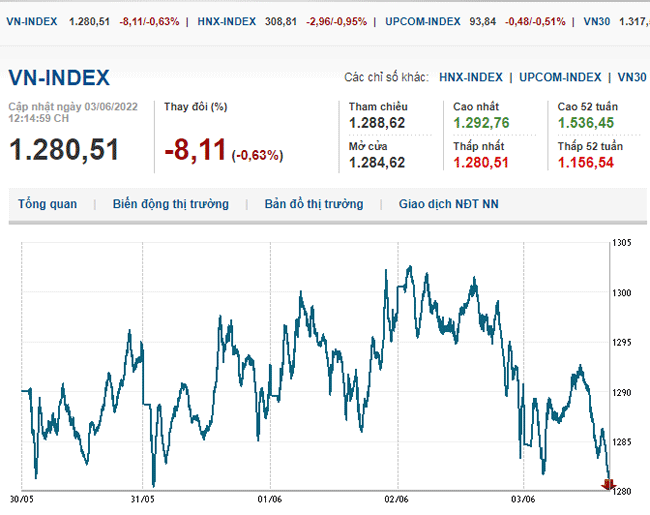Click the 30/05 date label on chart axis

(x=22, y=498)
